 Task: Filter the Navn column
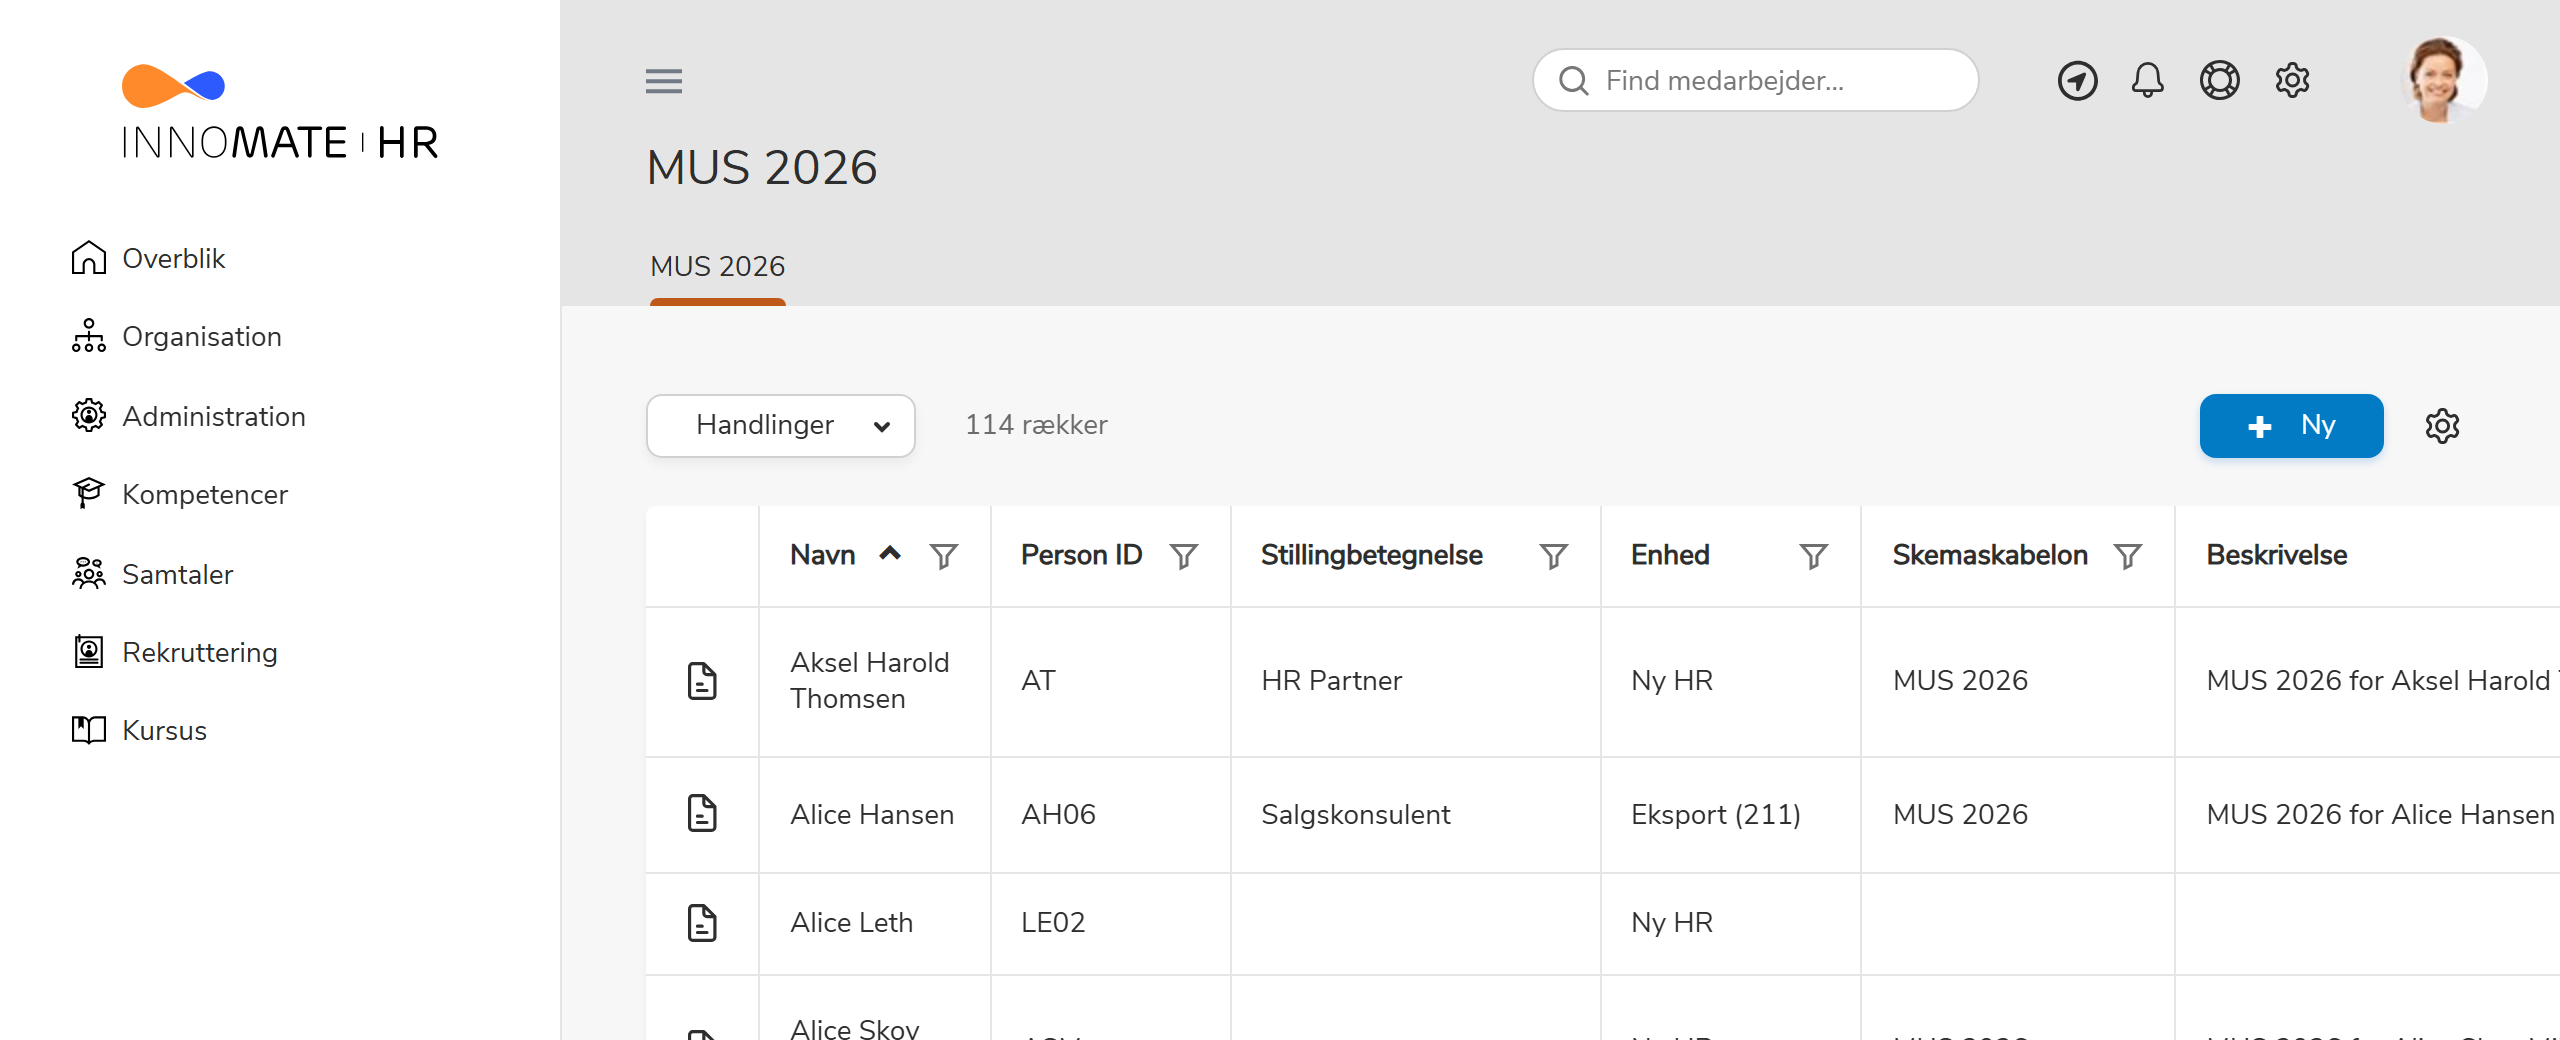[x=944, y=556]
